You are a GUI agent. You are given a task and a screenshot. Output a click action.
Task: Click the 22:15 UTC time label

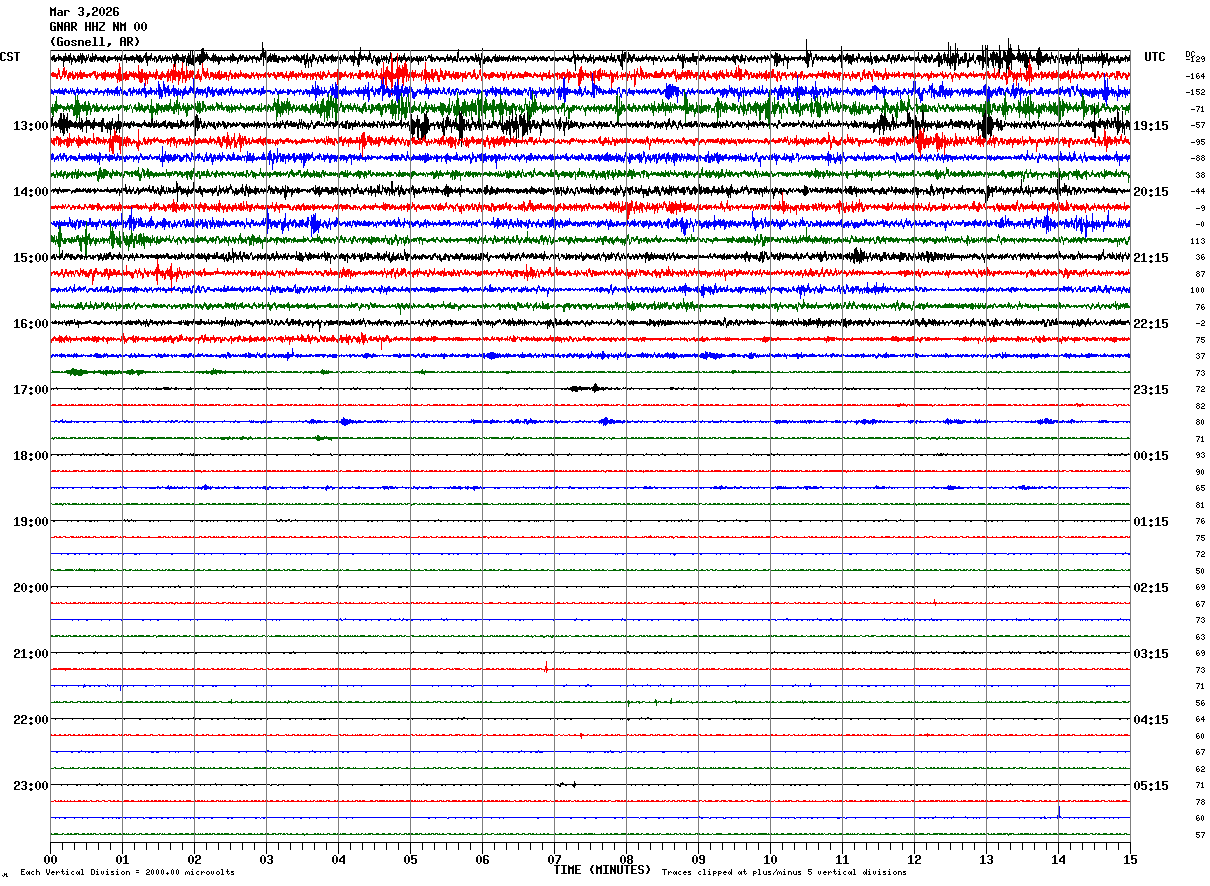pyautogui.click(x=1151, y=324)
